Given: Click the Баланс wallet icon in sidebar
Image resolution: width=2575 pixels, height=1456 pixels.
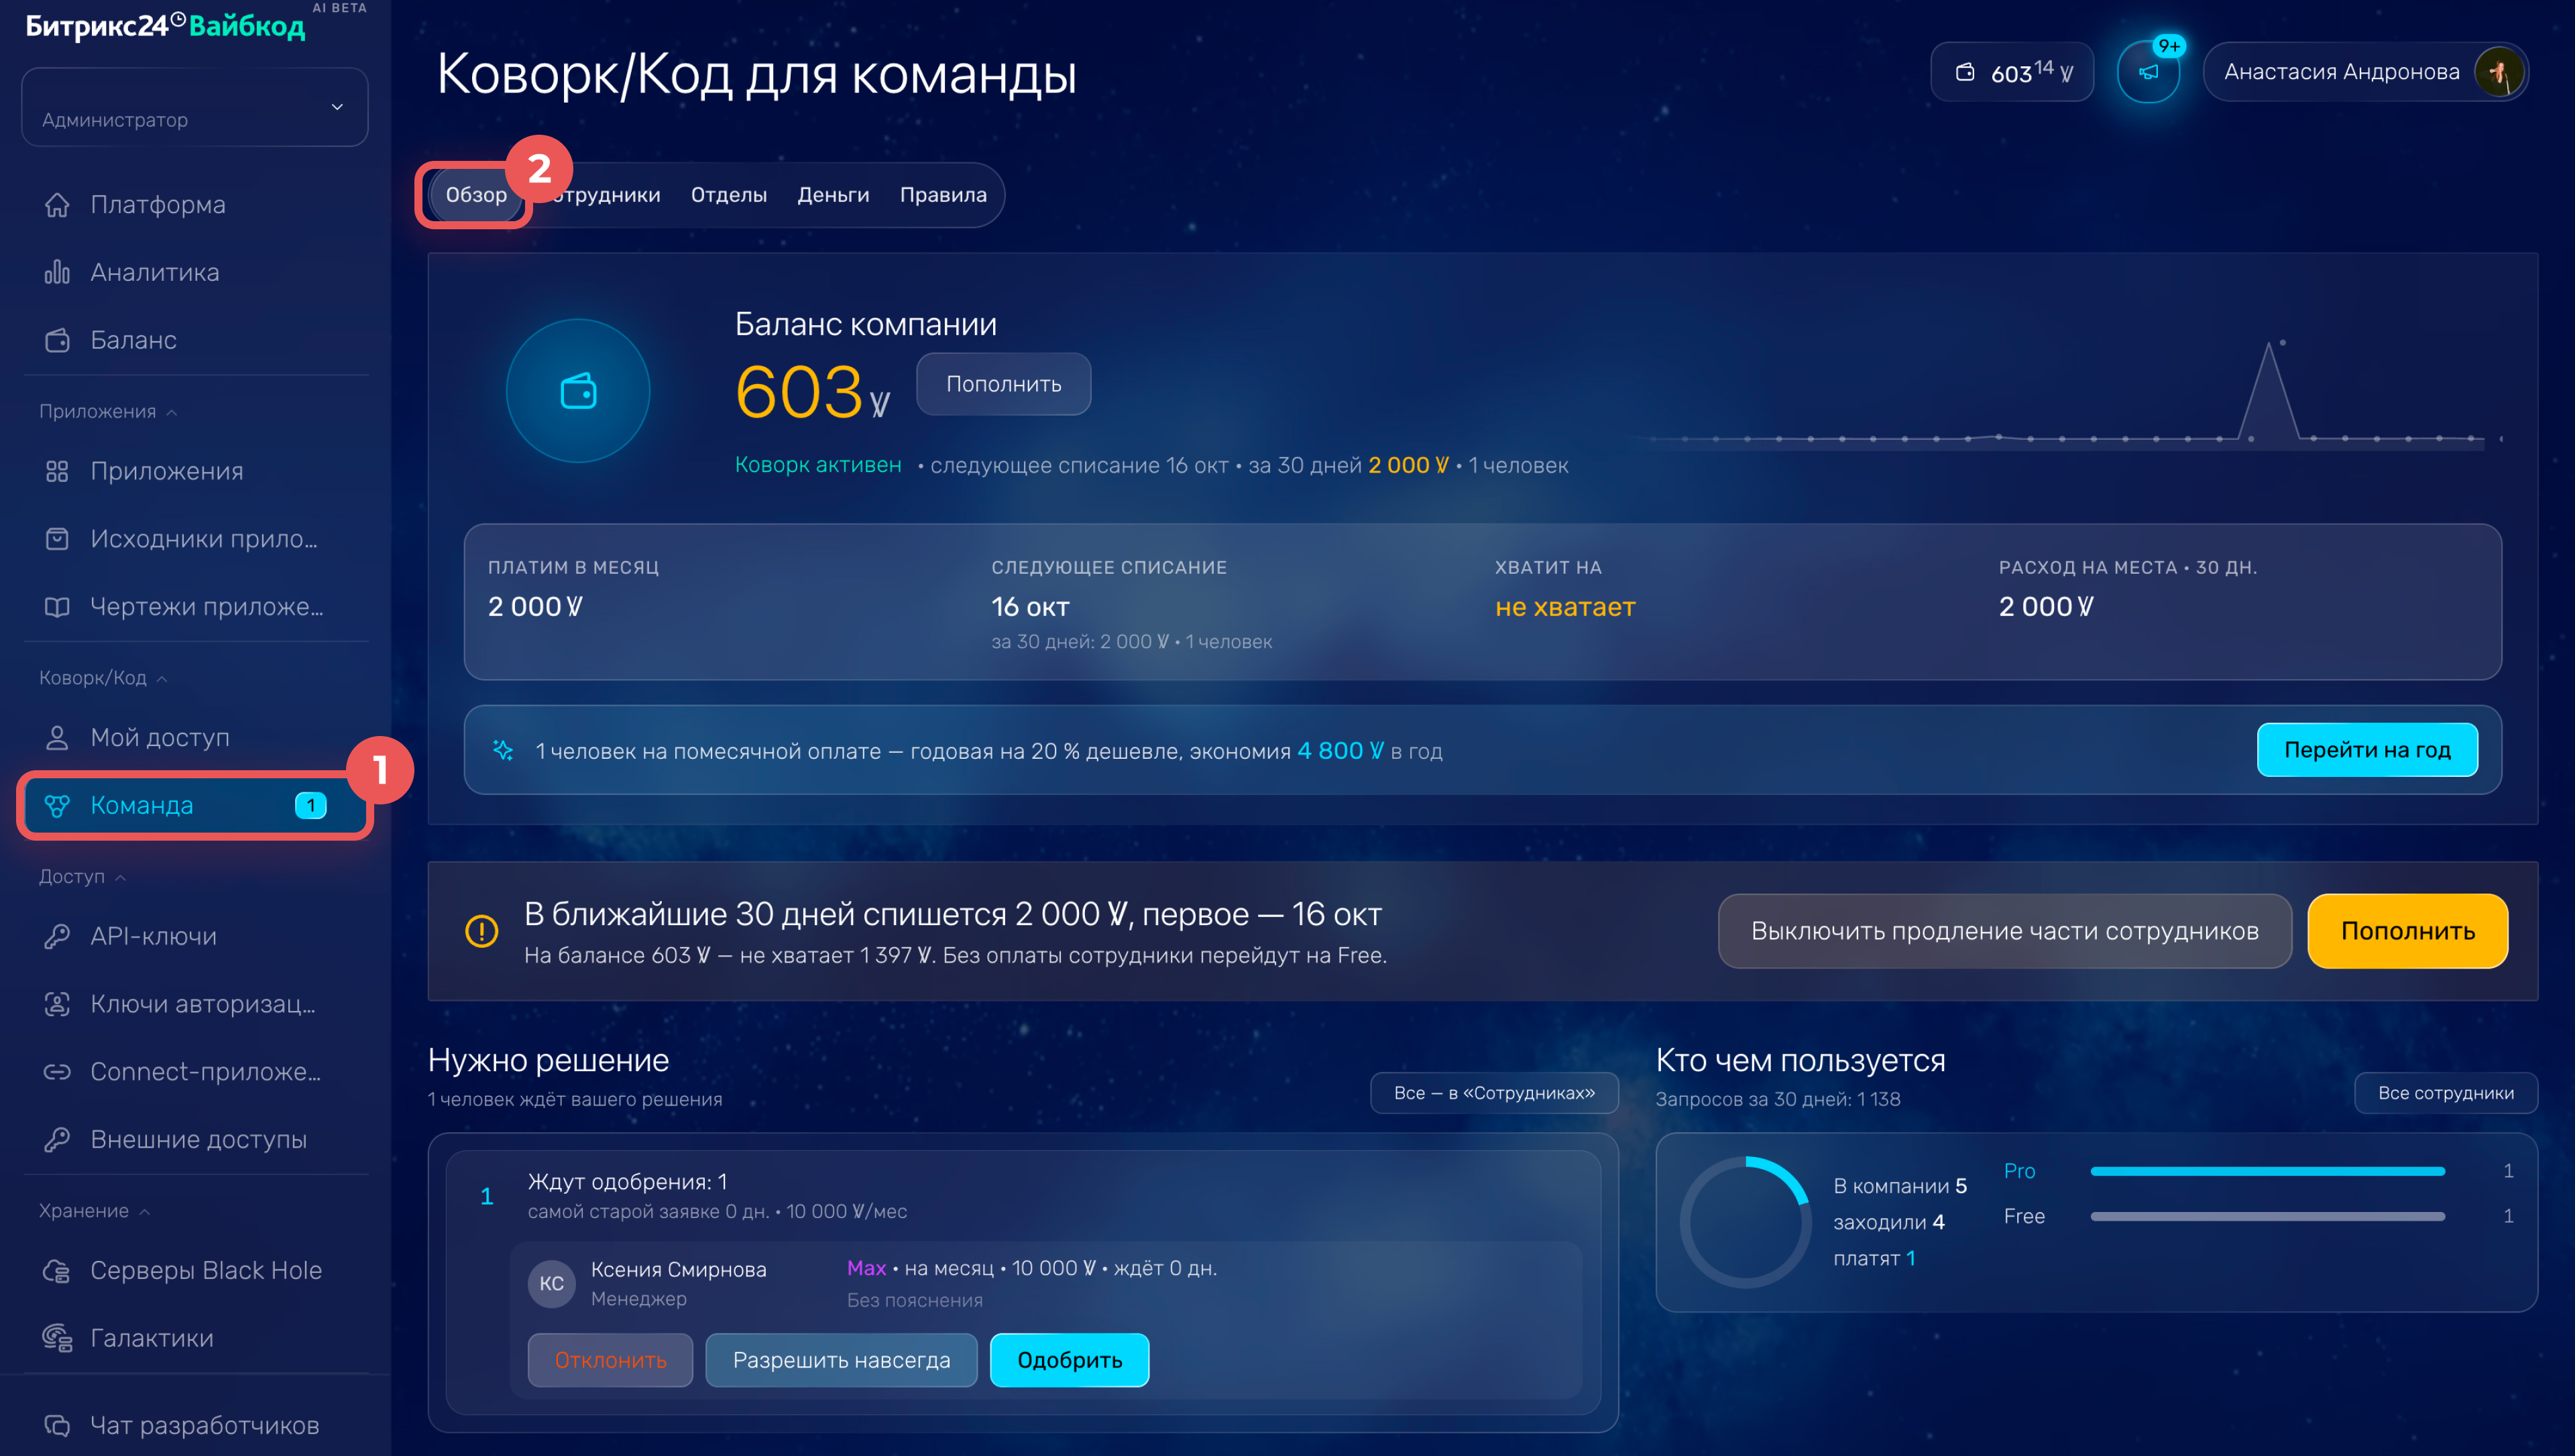Looking at the screenshot, I should [x=57, y=340].
